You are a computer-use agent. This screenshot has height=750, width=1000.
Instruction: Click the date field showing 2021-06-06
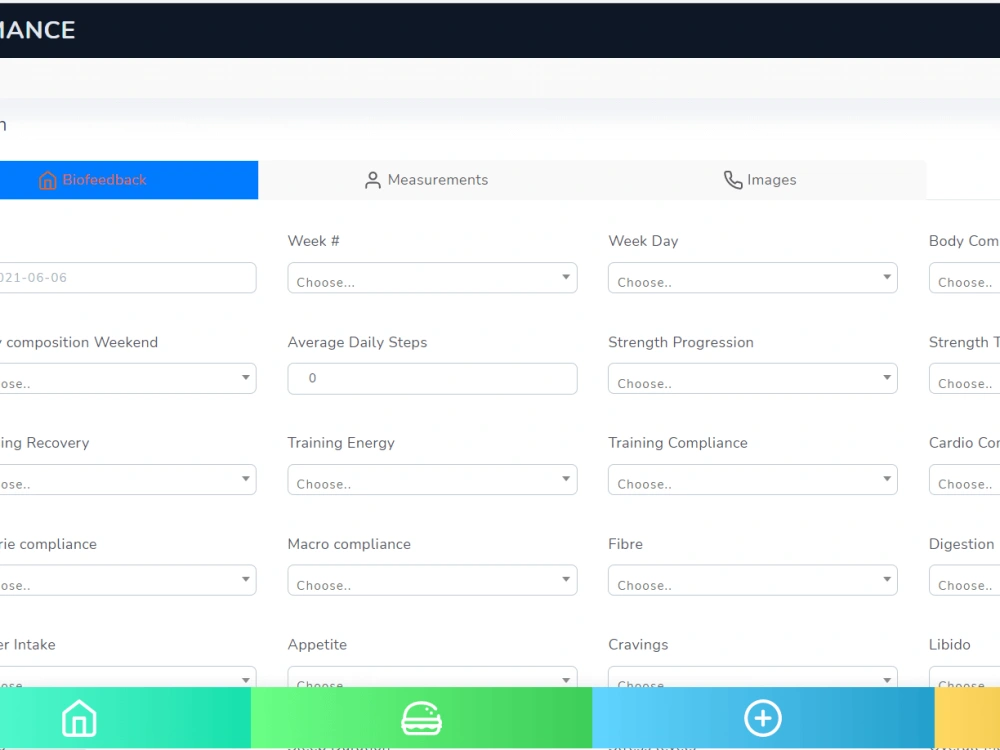(x=128, y=278)
